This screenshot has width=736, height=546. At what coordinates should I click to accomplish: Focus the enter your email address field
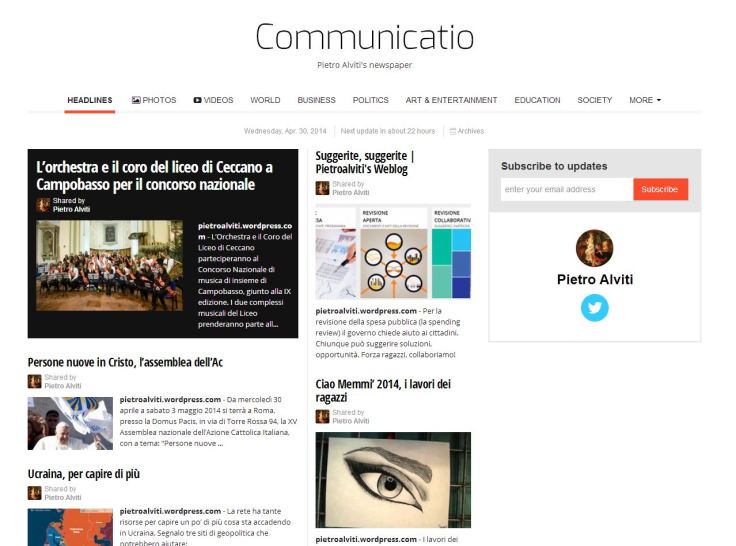[567, 189]
